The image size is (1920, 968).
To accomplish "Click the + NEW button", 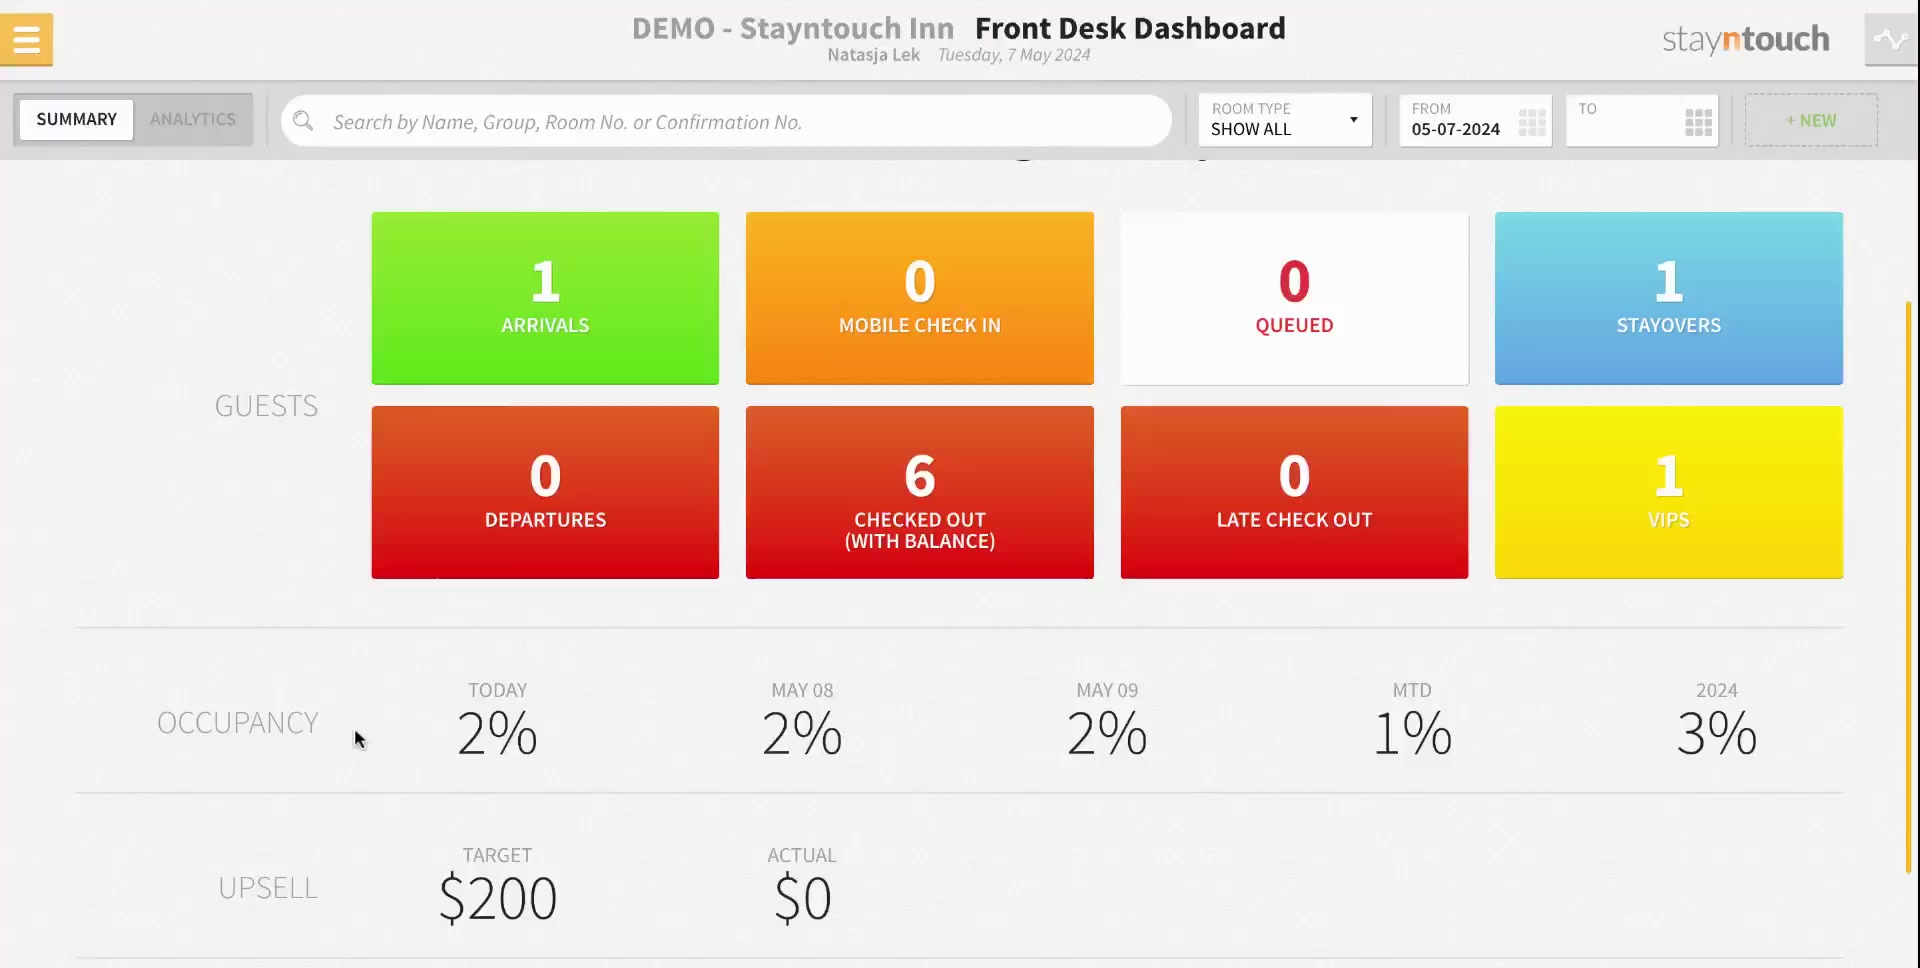I will coord(1811,120).
